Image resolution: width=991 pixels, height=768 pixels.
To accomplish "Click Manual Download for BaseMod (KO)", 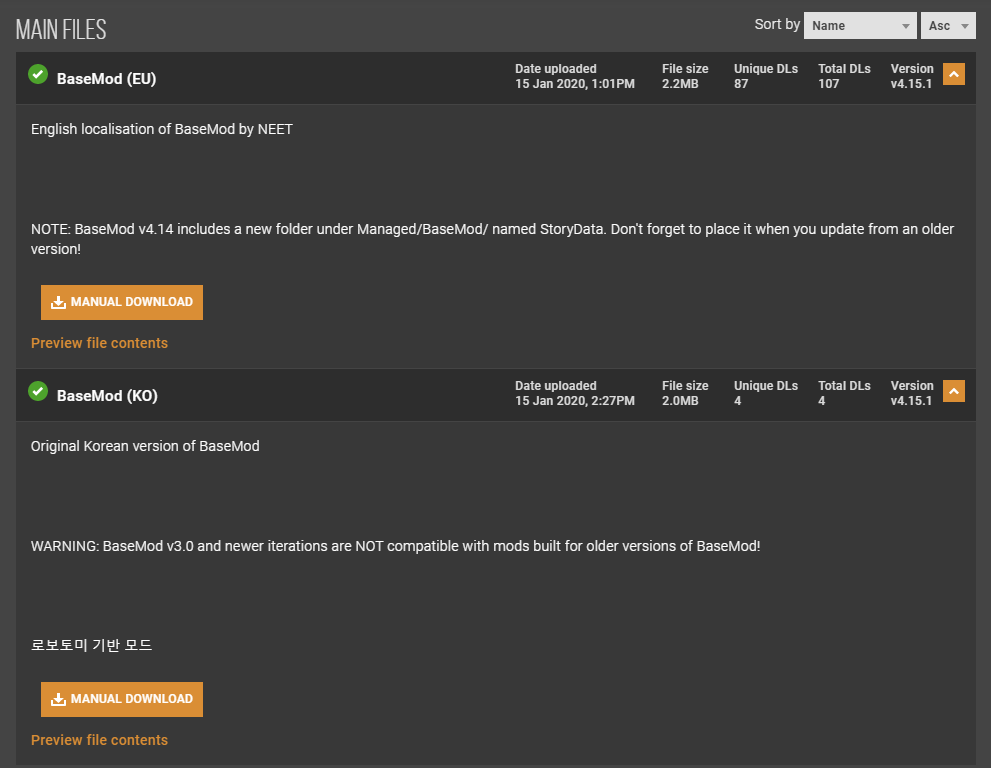I will (x=122, y=699).
